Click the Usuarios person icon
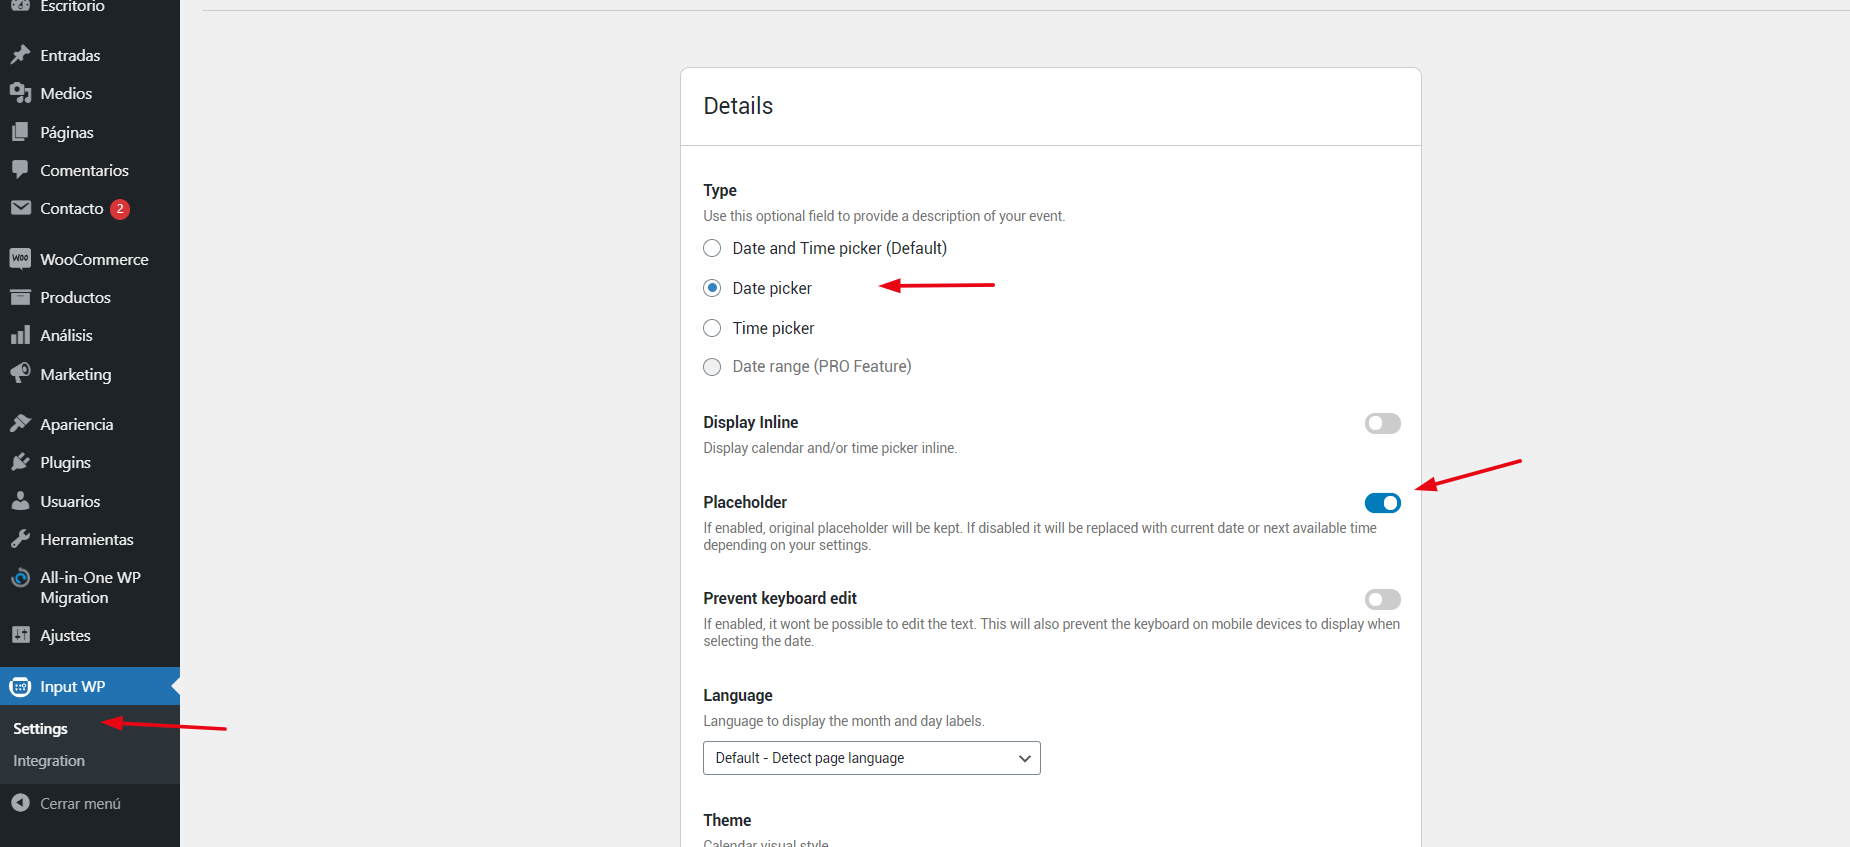 pos(20,501)
